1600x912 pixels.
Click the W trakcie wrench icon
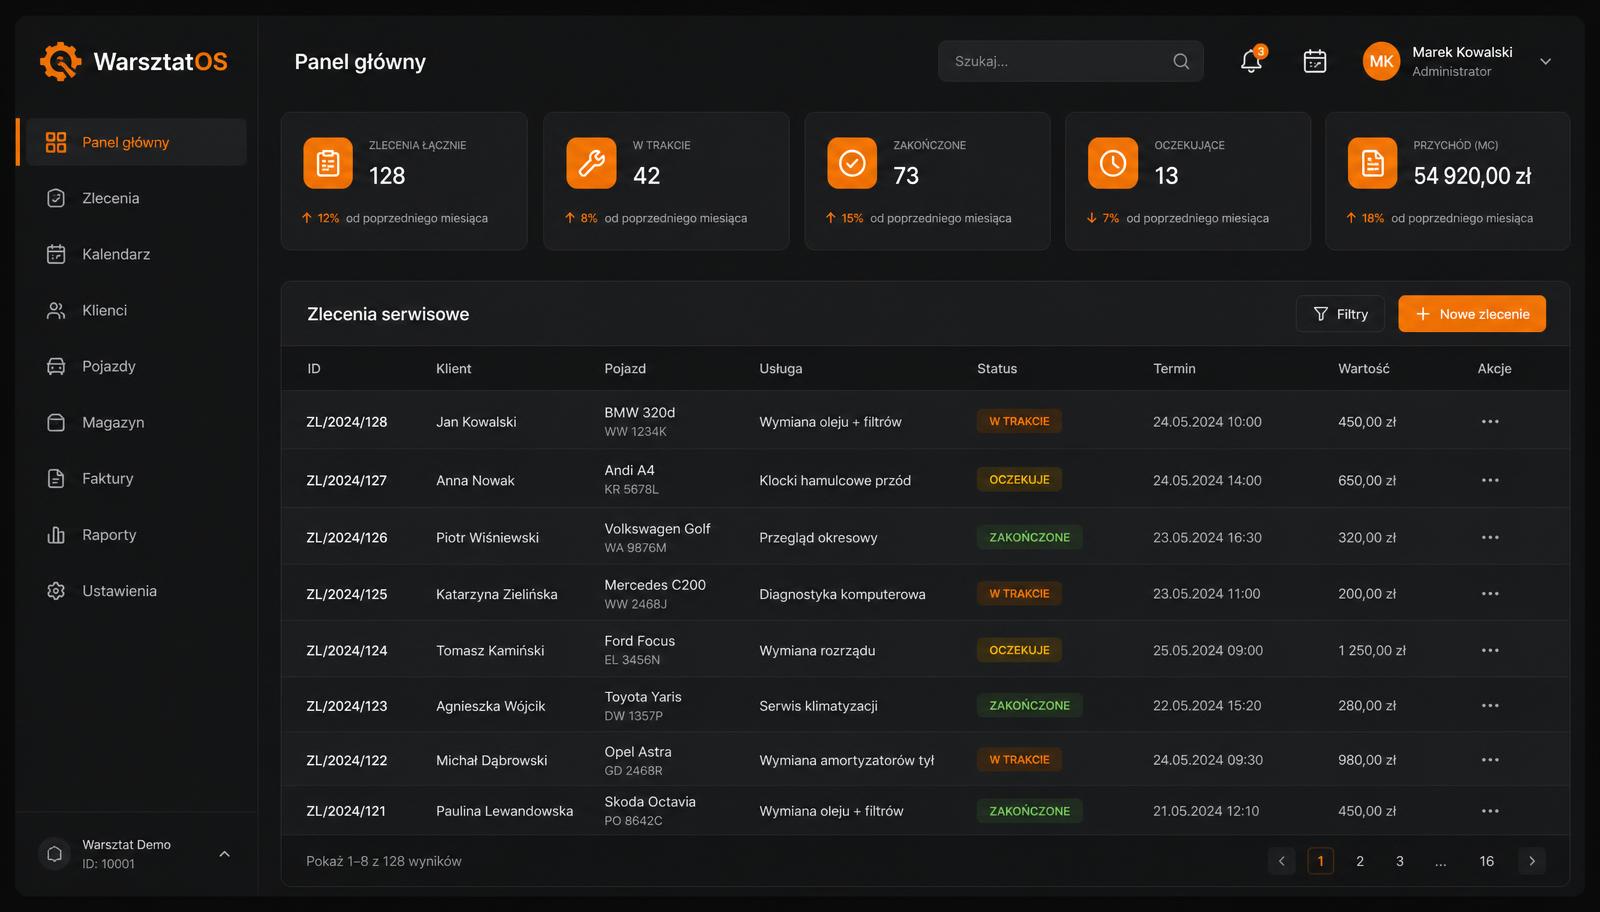tap(591, 163)
